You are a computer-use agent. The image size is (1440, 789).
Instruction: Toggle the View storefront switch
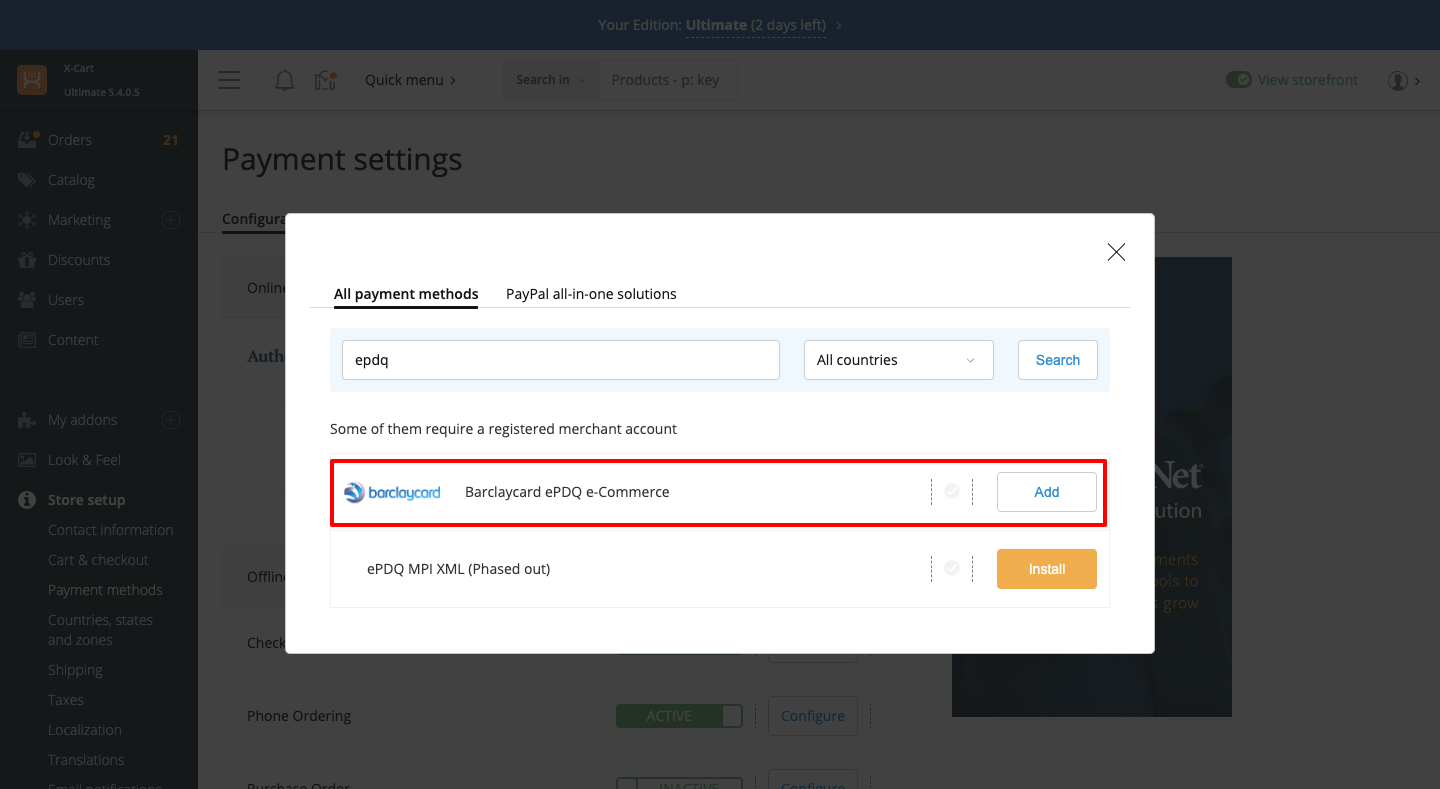pyautogui.click(x=1239, y=80)
